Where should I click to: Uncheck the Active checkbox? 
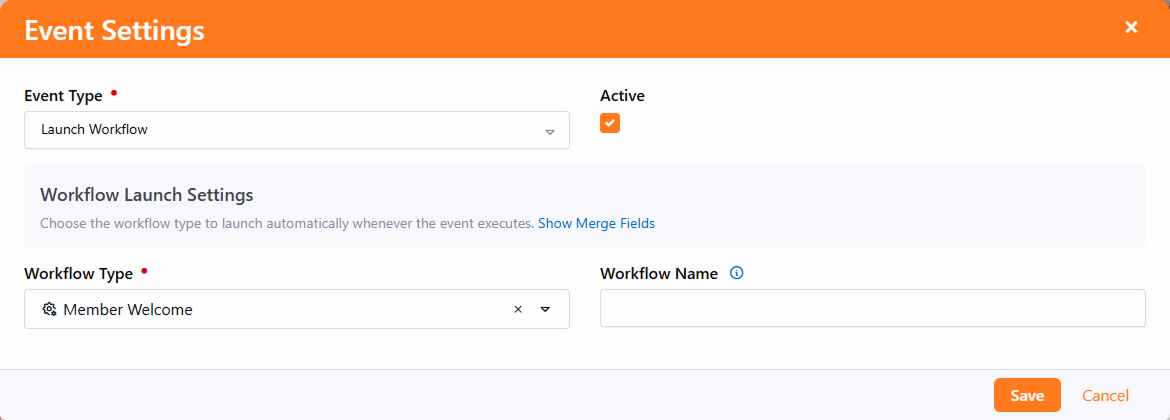(x=610, y=123)
